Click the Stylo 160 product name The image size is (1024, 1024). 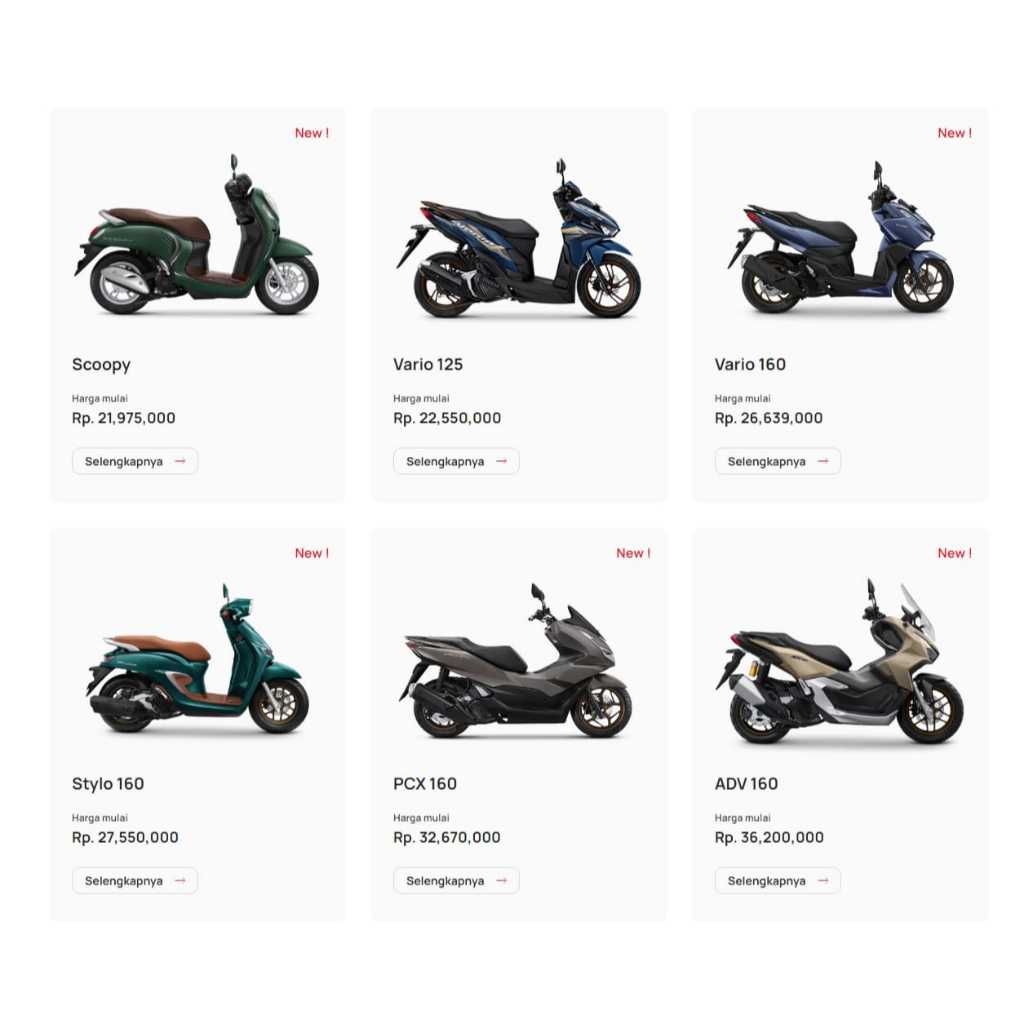(x=108, y=784)
